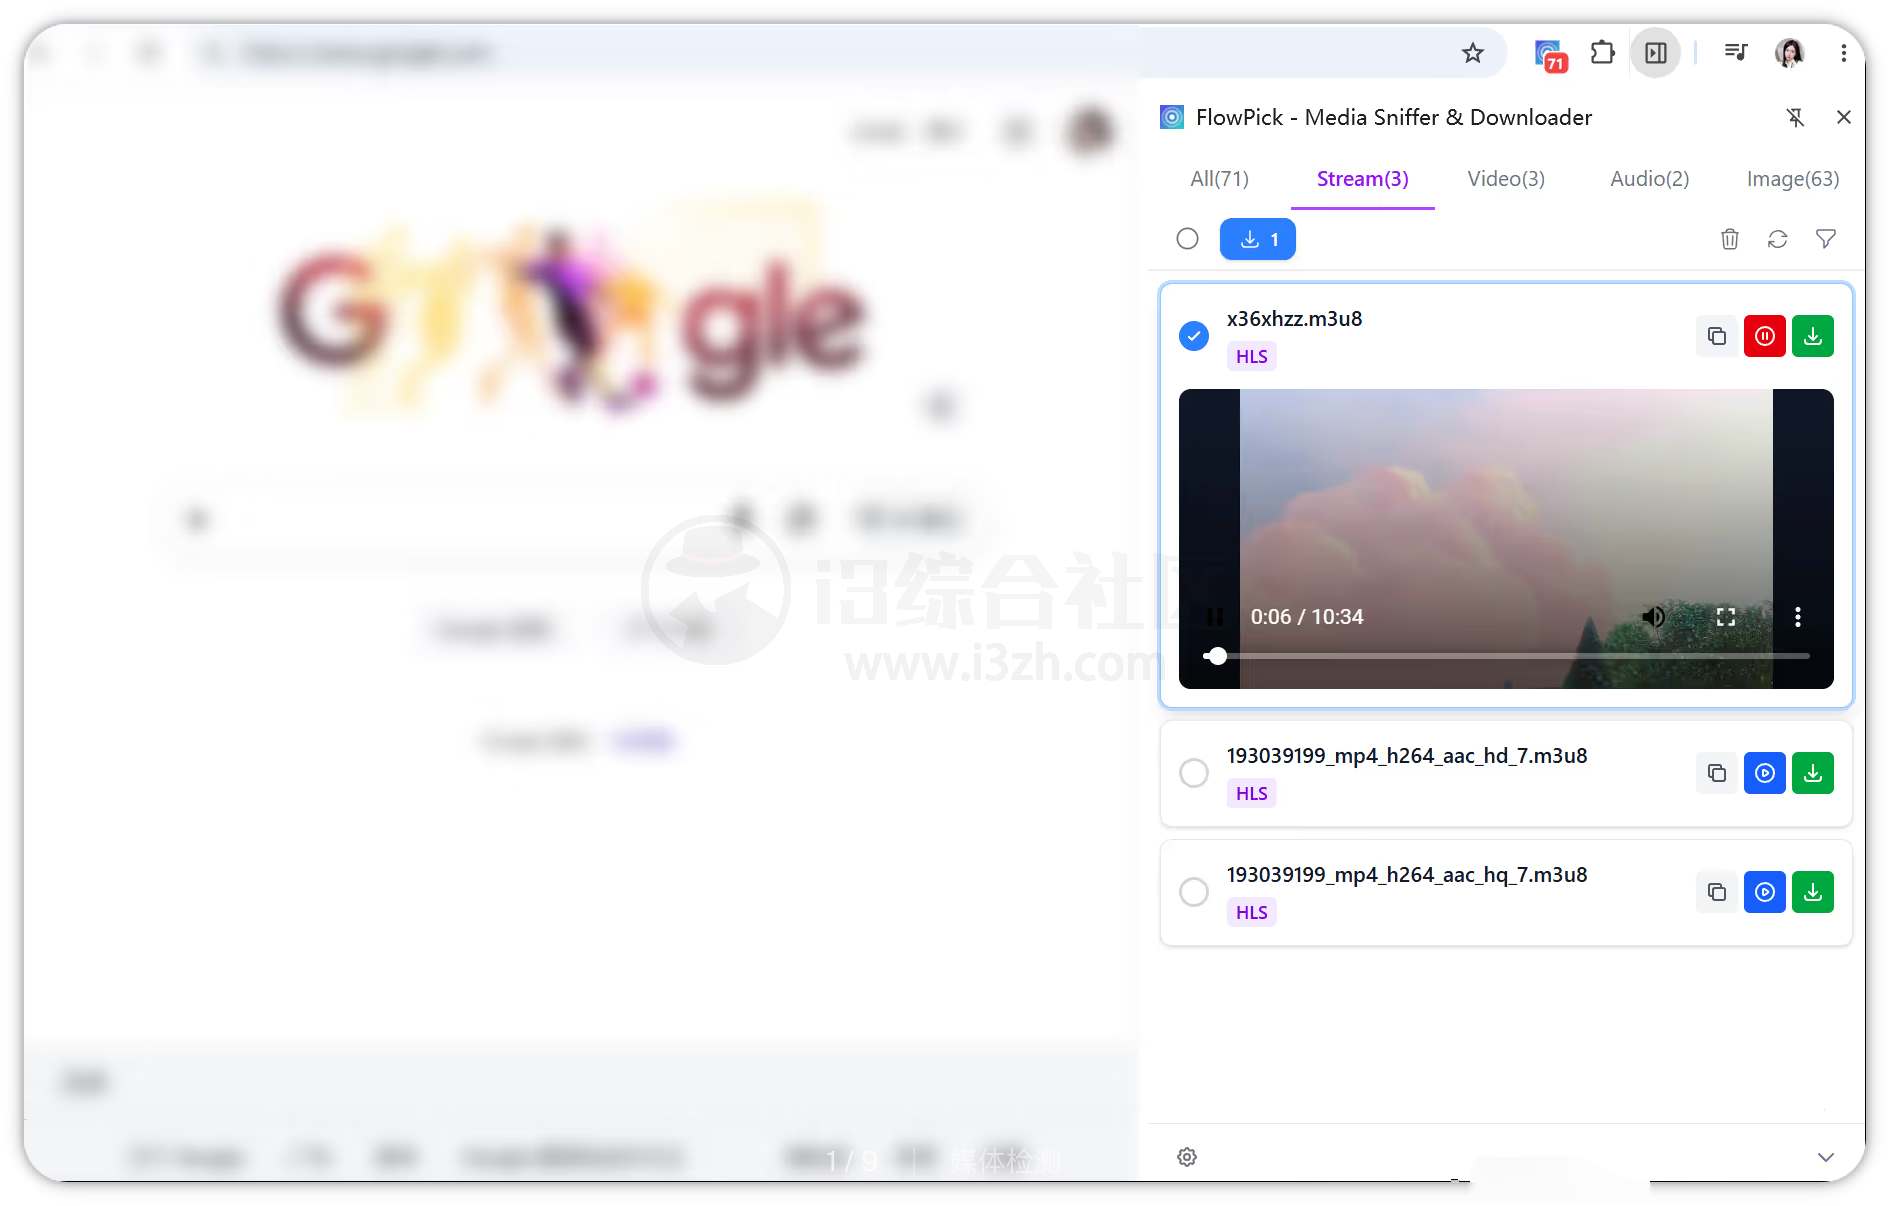Pause the video preview playback
Viewport: 1890px width, 1206px height.
coord(1214,617)
